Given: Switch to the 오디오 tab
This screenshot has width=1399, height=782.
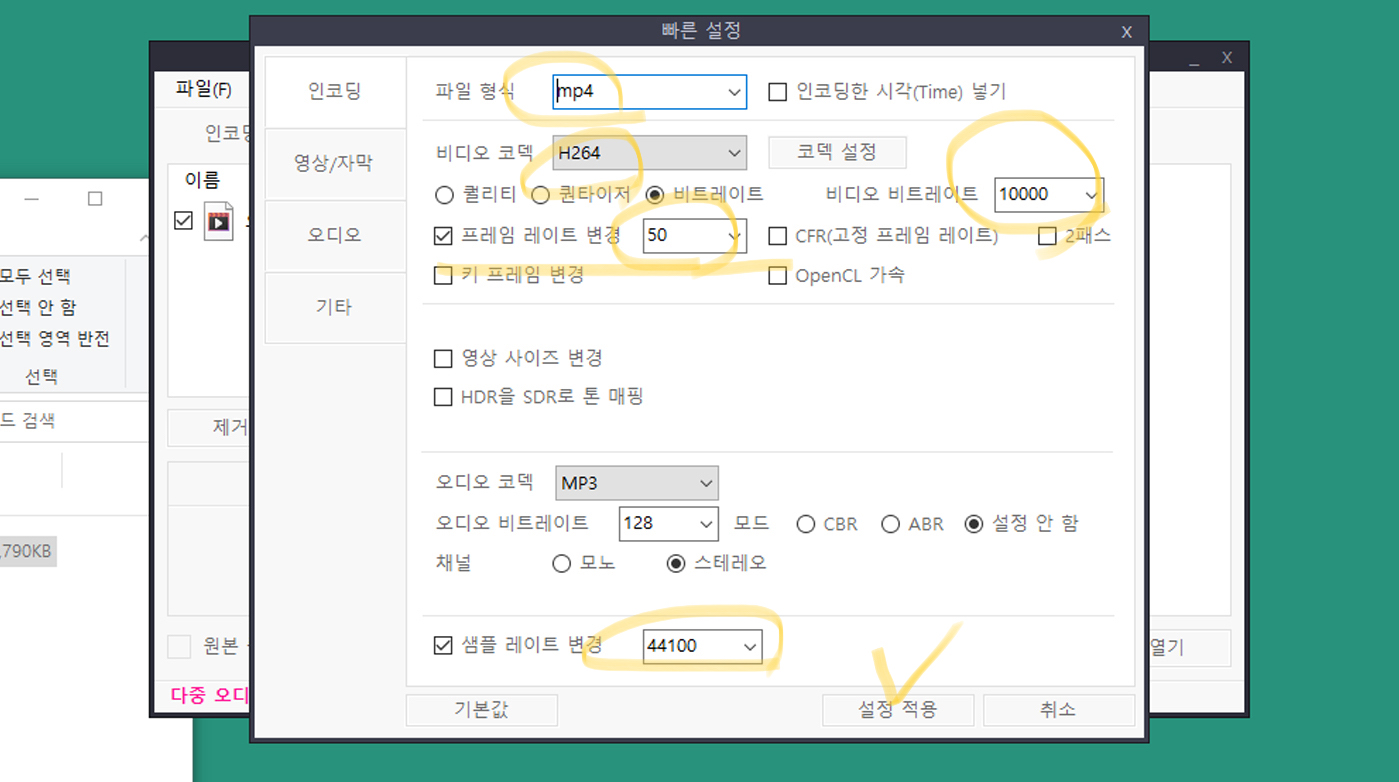Looking at the screenshot, I should coord(335,236).
